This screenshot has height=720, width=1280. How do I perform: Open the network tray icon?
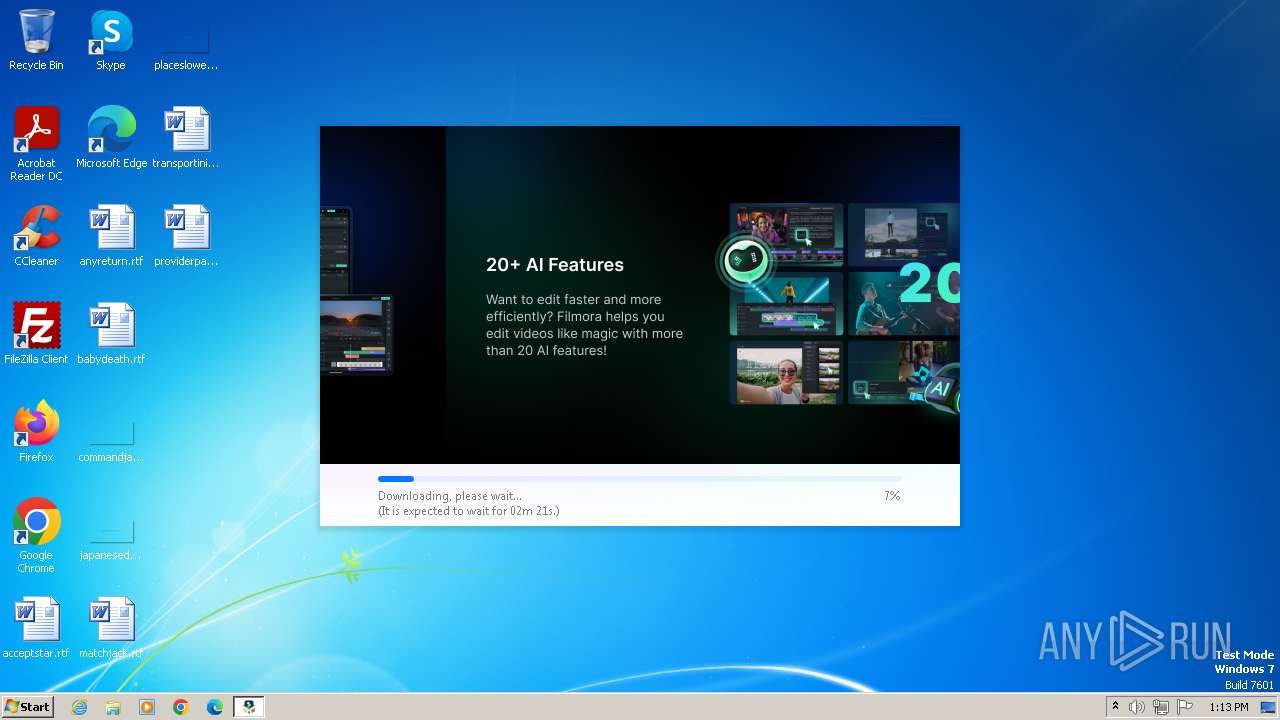coord(1161,707)
